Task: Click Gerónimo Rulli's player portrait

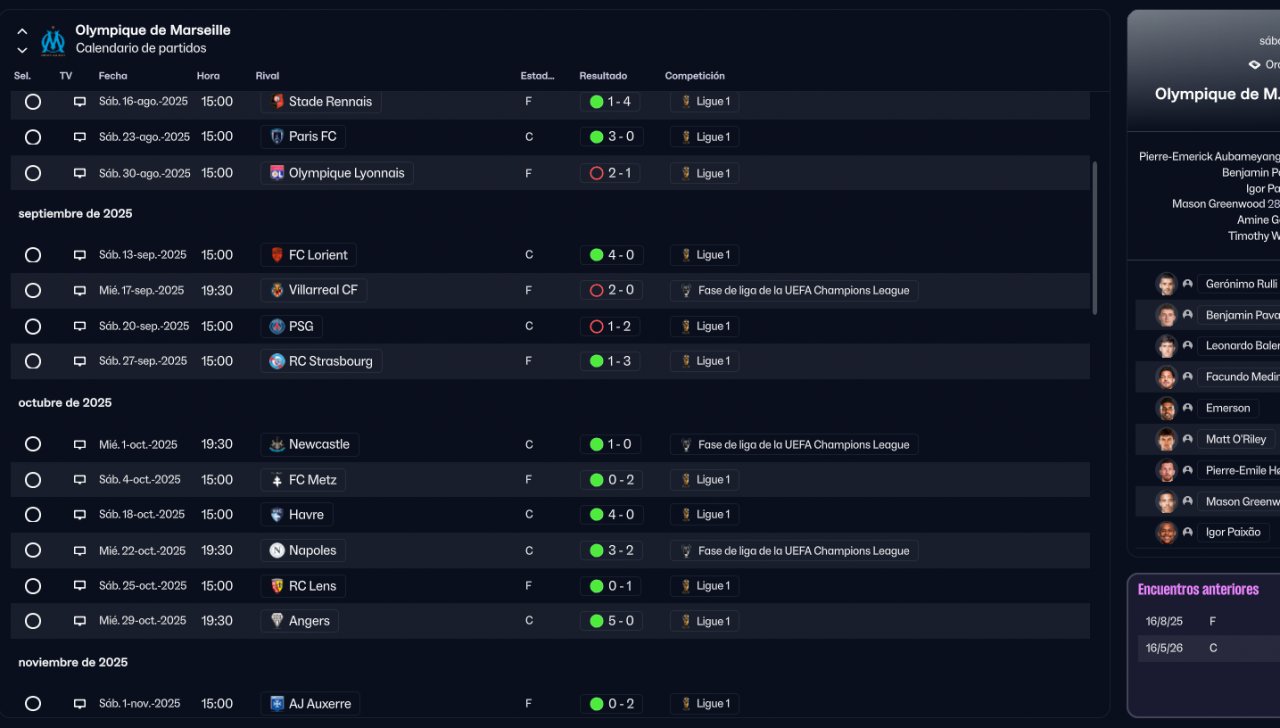Action: [1166, 284]
